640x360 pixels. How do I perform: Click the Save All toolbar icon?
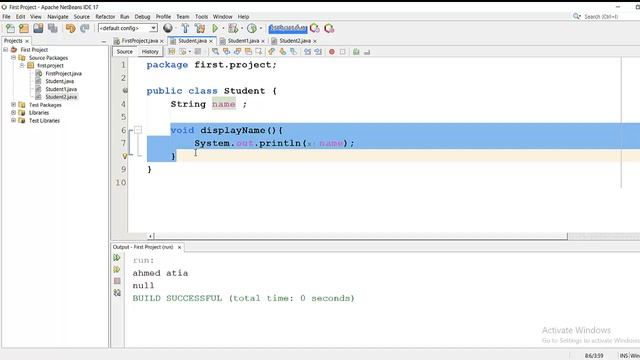pos(53,28)
